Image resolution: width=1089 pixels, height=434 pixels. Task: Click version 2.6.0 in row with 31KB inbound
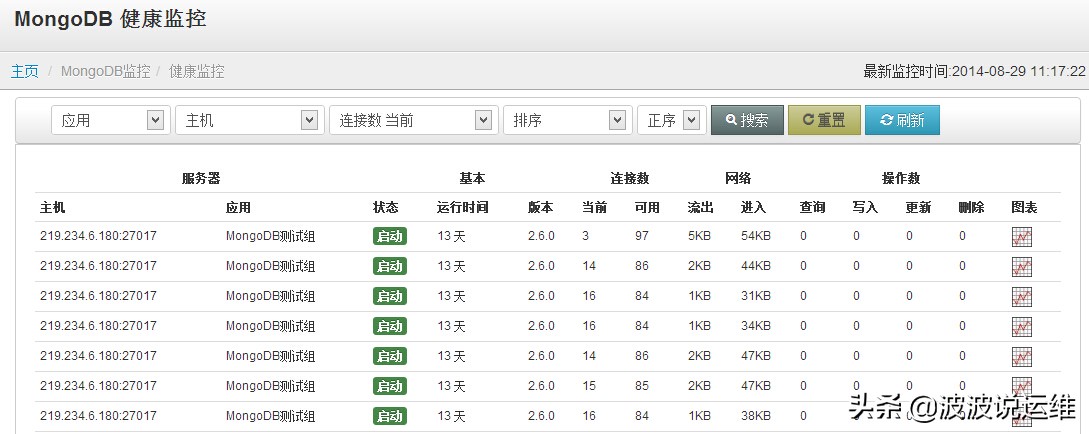tap(541, 296)
